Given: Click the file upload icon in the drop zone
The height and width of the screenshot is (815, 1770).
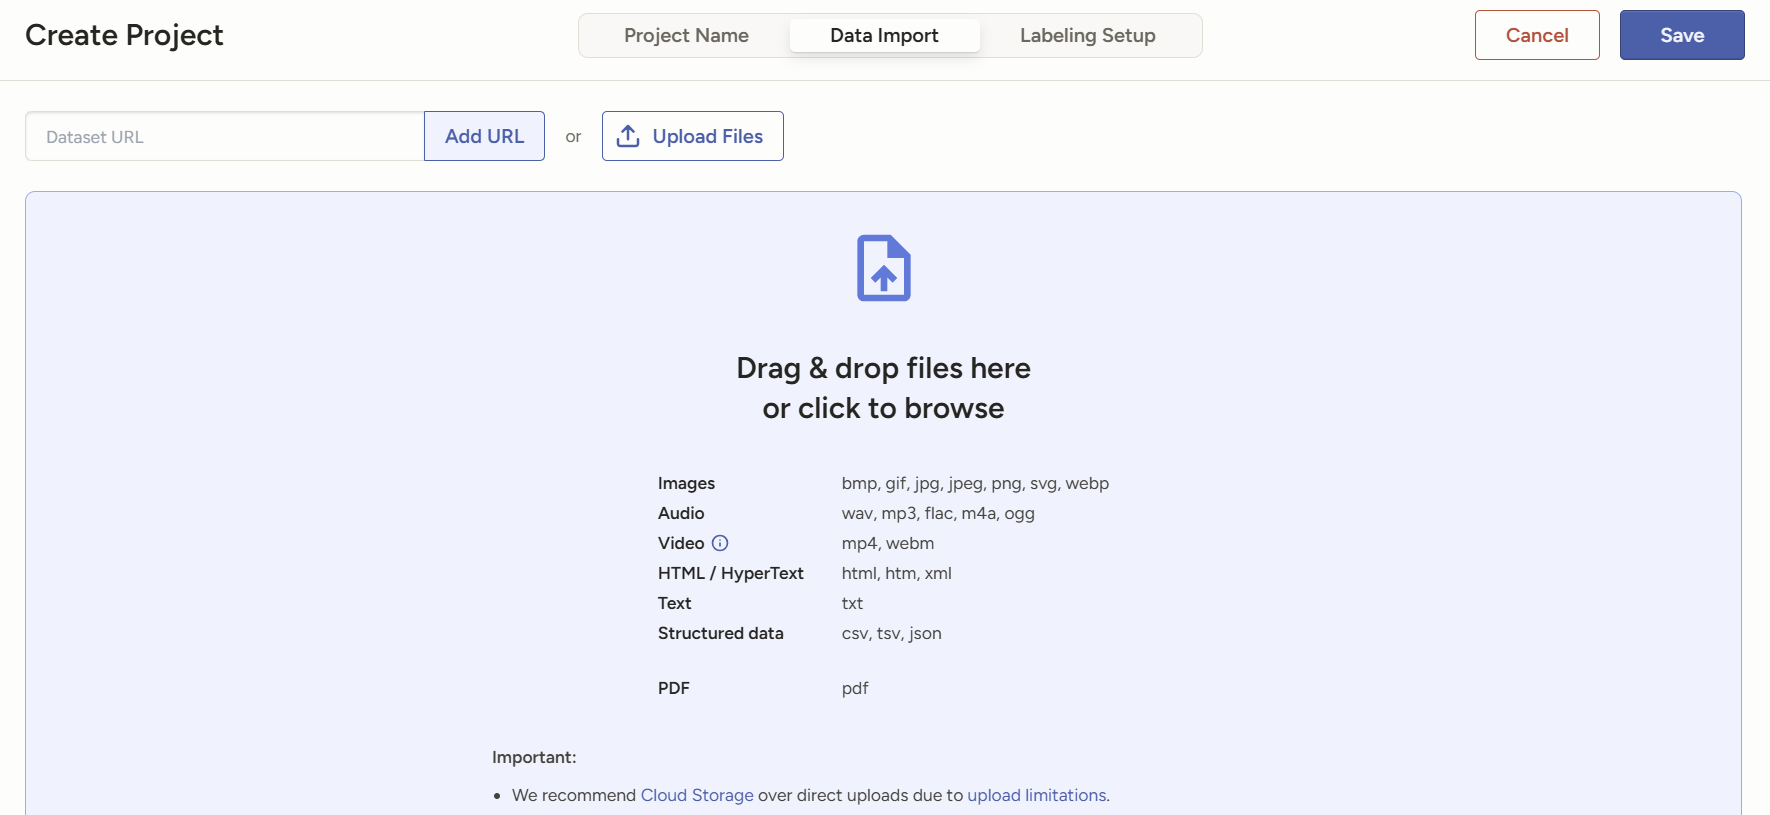Looking at the screenshot, I should click(884, 268).
